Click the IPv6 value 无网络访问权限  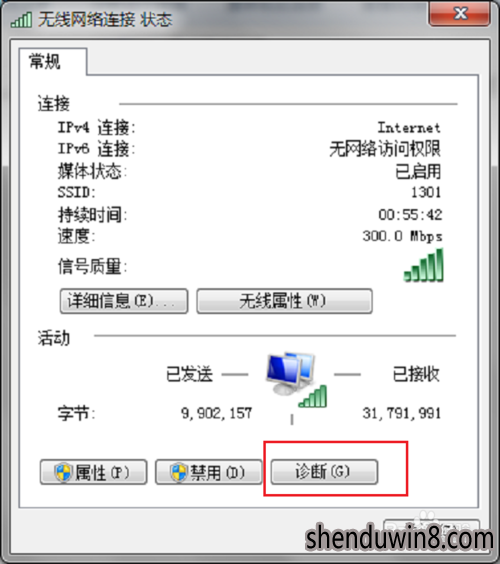pos(385,149)
